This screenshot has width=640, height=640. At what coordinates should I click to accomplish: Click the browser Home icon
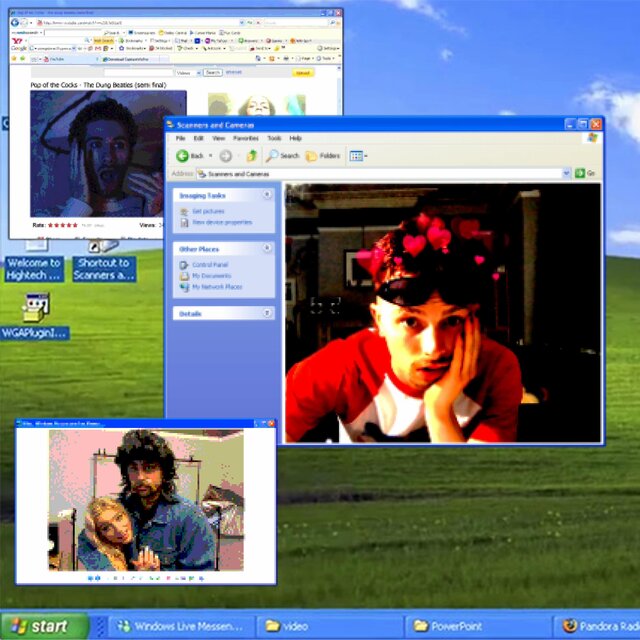[258, 59]
